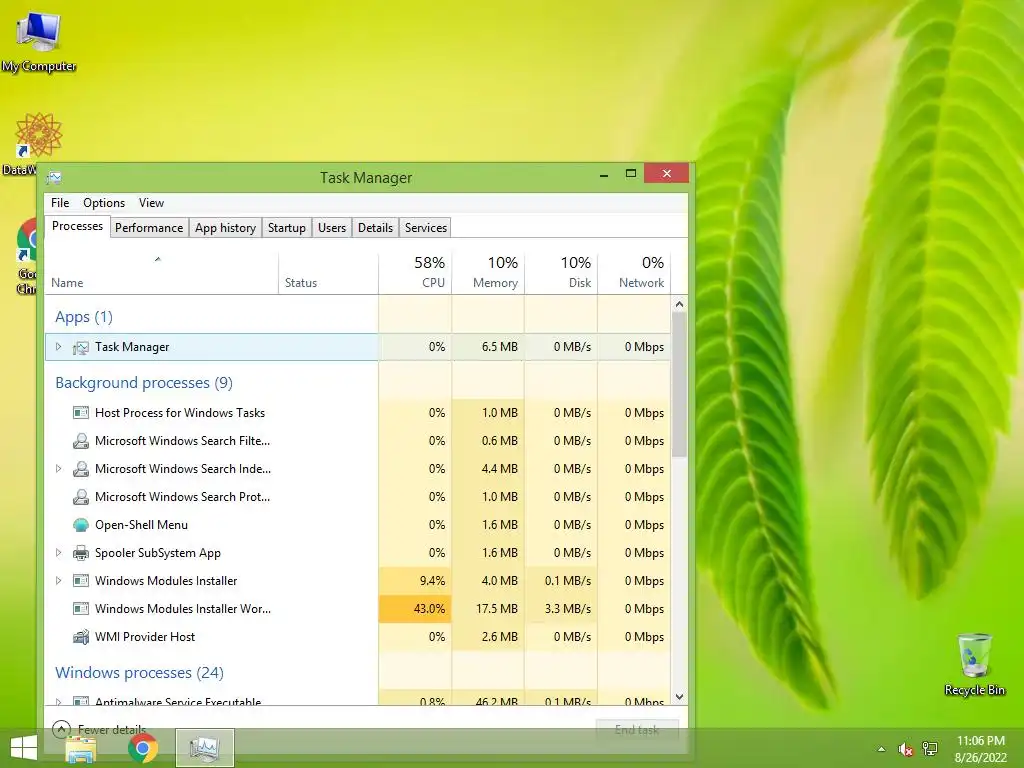
Task: Click the Spooler SubSystem App printer icon
Action: [x=81, y=553]
